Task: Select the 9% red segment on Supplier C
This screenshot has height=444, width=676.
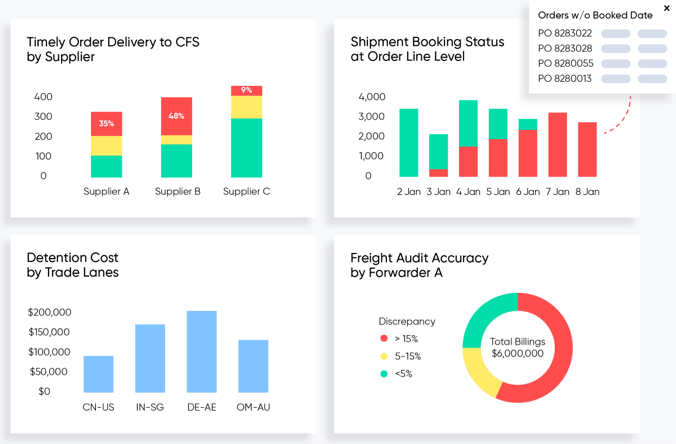Action: pos(247,91)
